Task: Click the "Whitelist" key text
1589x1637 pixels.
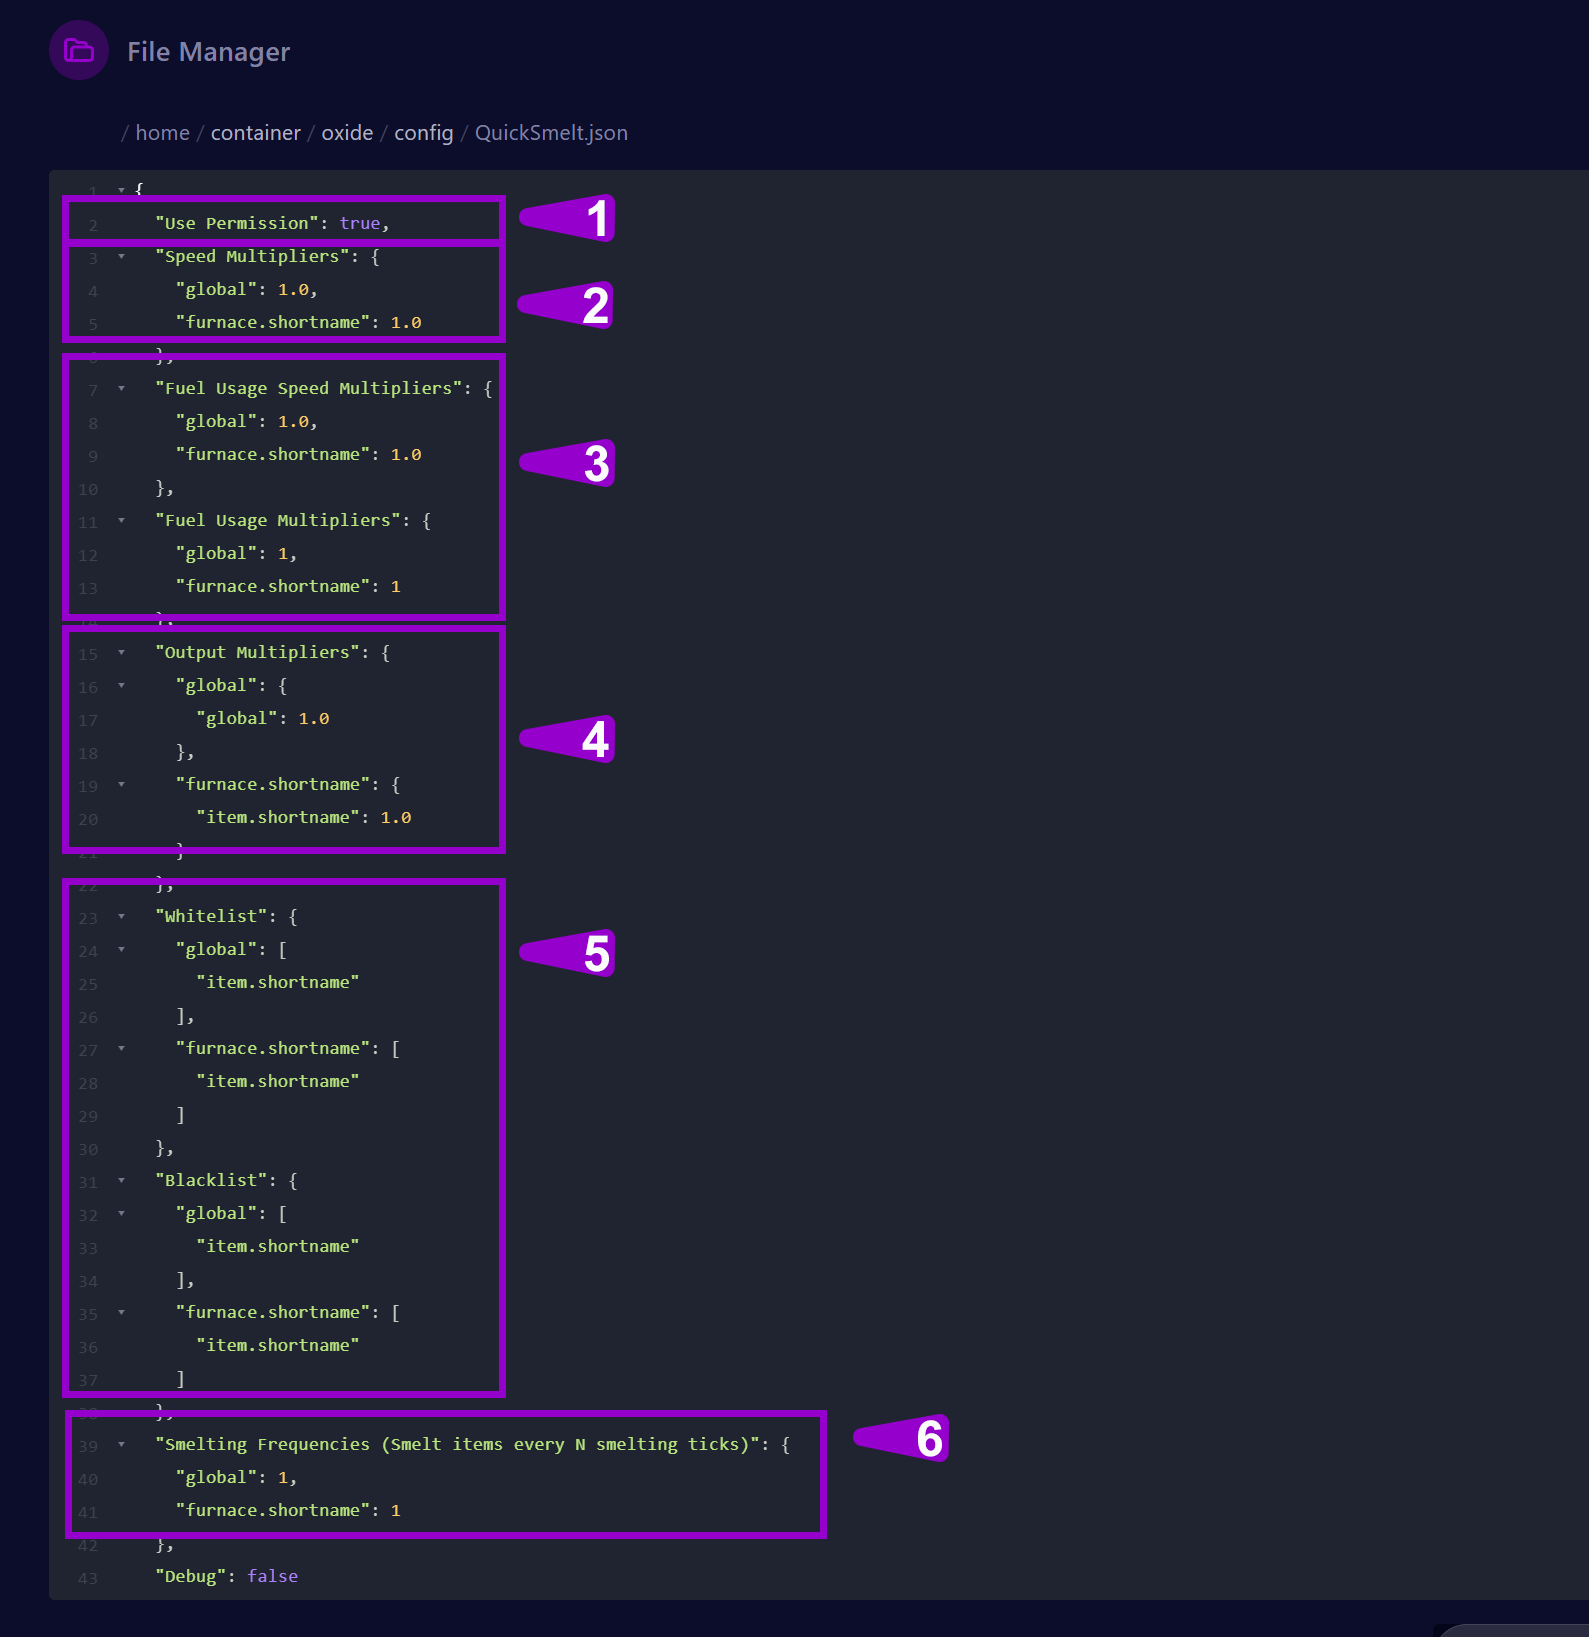Action: tap(211, 916)
